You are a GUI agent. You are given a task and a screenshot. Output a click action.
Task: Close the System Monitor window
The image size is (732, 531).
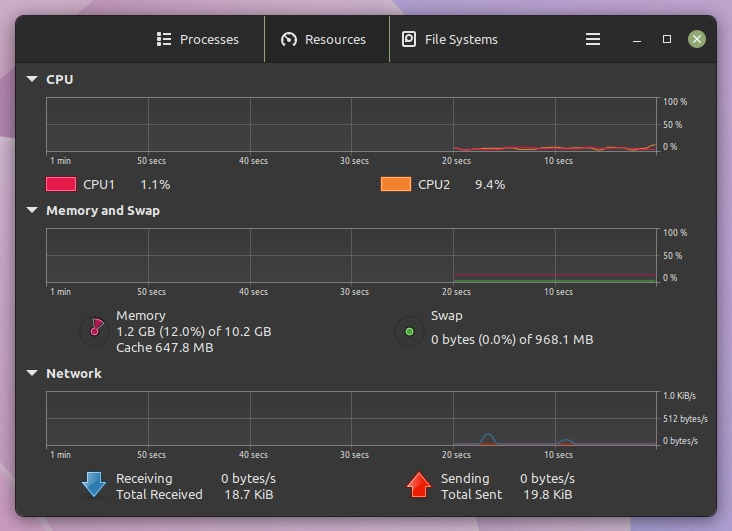coord(697,39)
